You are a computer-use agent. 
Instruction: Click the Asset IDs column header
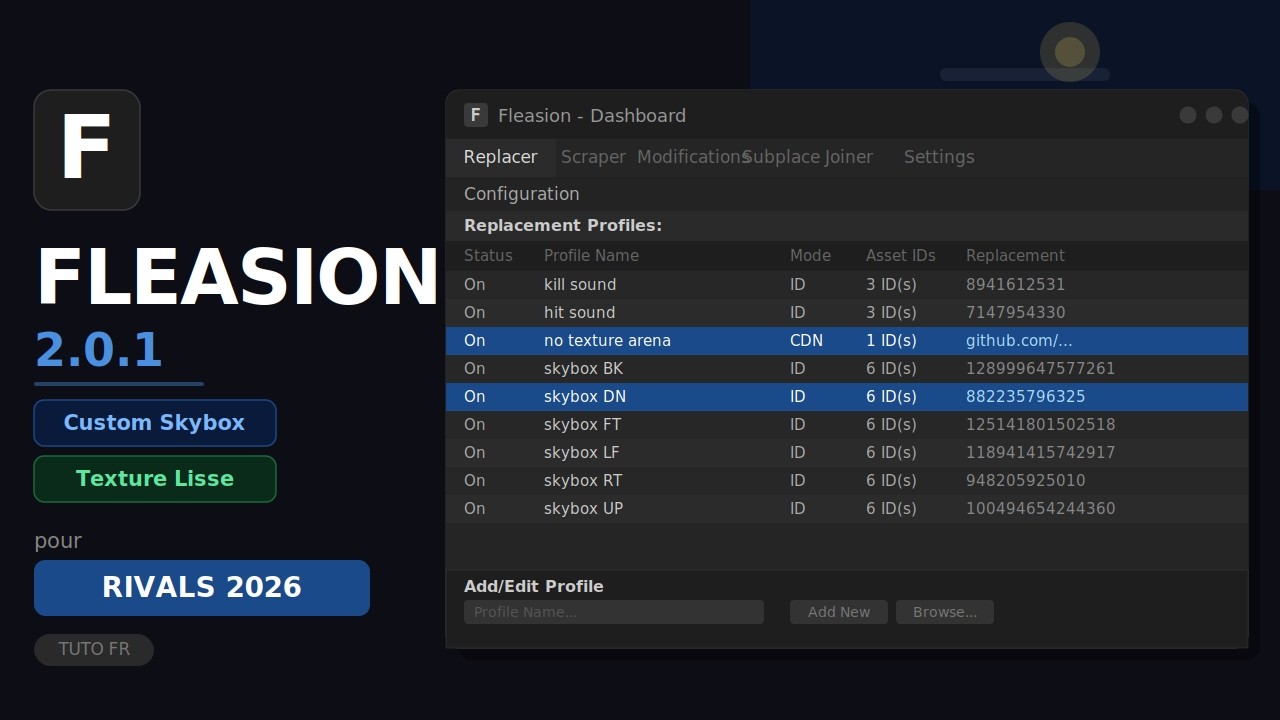[x=901, y=256]
